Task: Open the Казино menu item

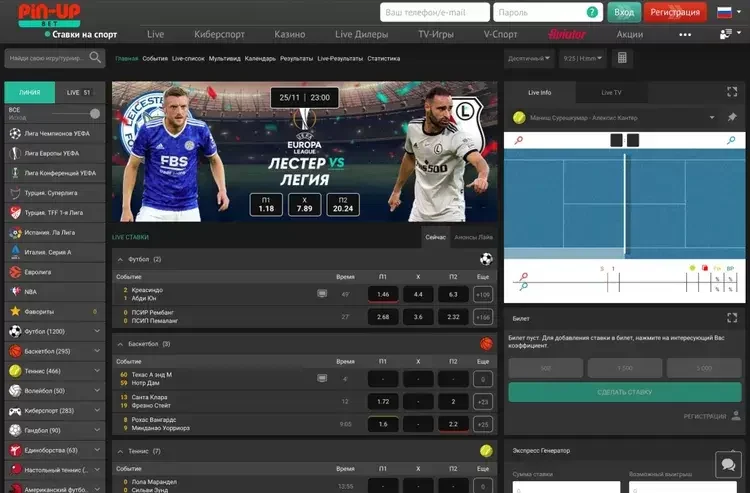Action: tap(290, 34)
